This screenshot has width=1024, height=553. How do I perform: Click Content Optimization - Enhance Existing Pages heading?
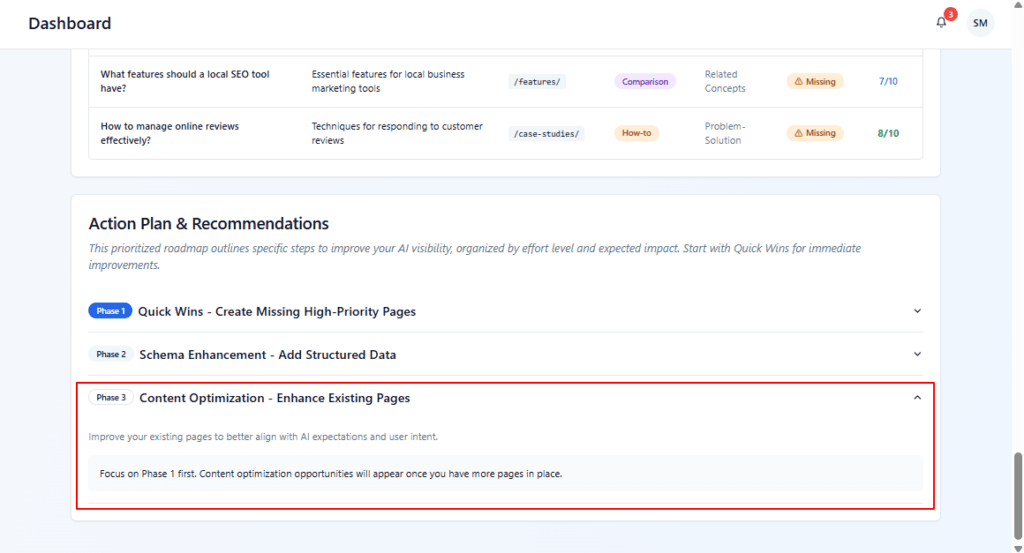[274, 398]
